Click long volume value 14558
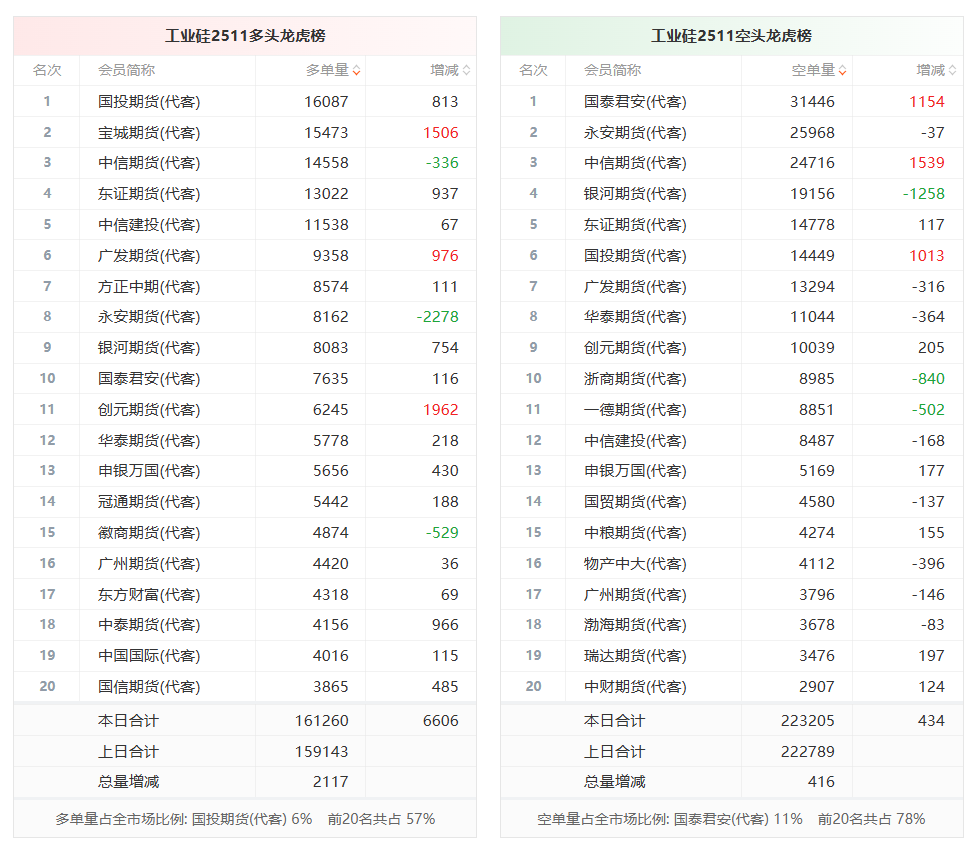The height and width of the screenshot is (849, 977). [326, 163]
